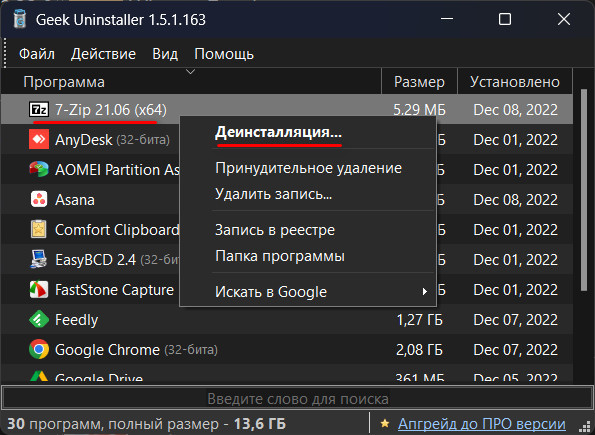Select the Asana program row
The width and height of the screenshot is (595, 435).
click(x=91, y=199)
